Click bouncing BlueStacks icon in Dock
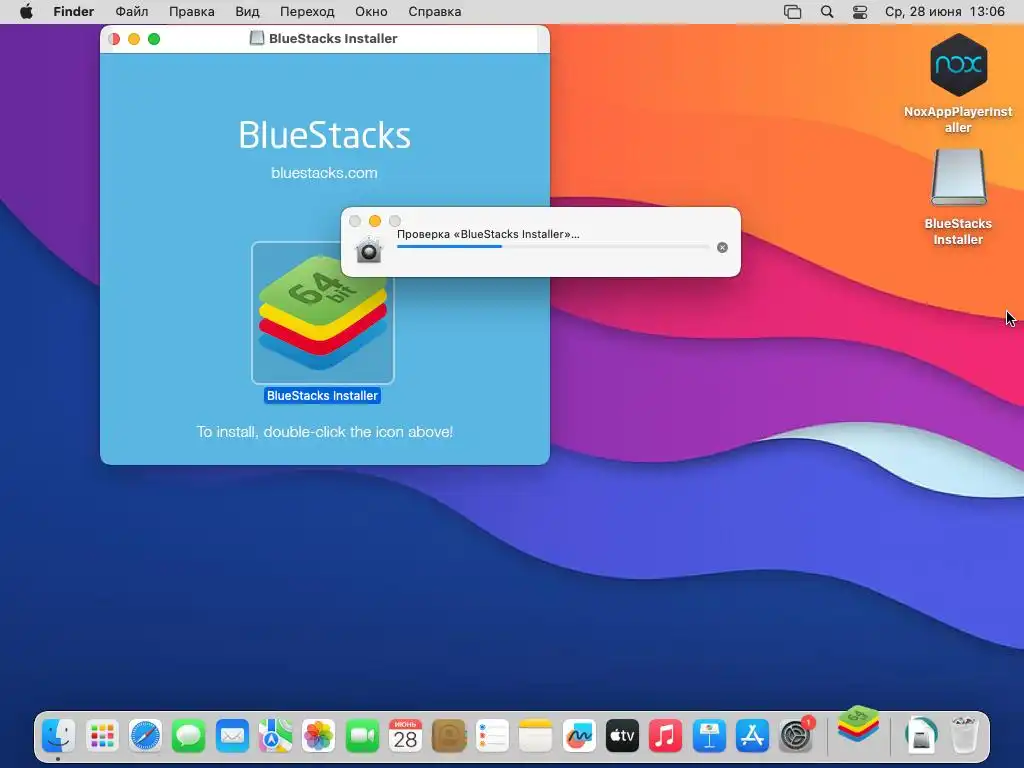Screen dimensions: 1024x768 (x=858, y=724)
